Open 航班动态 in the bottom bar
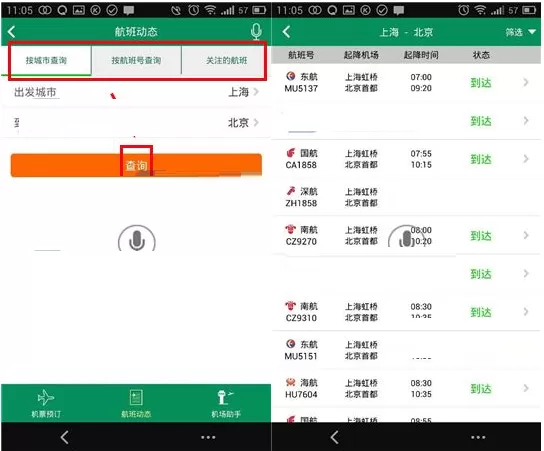The height and width of the screenshot is (451, 544). click(136, 404)
